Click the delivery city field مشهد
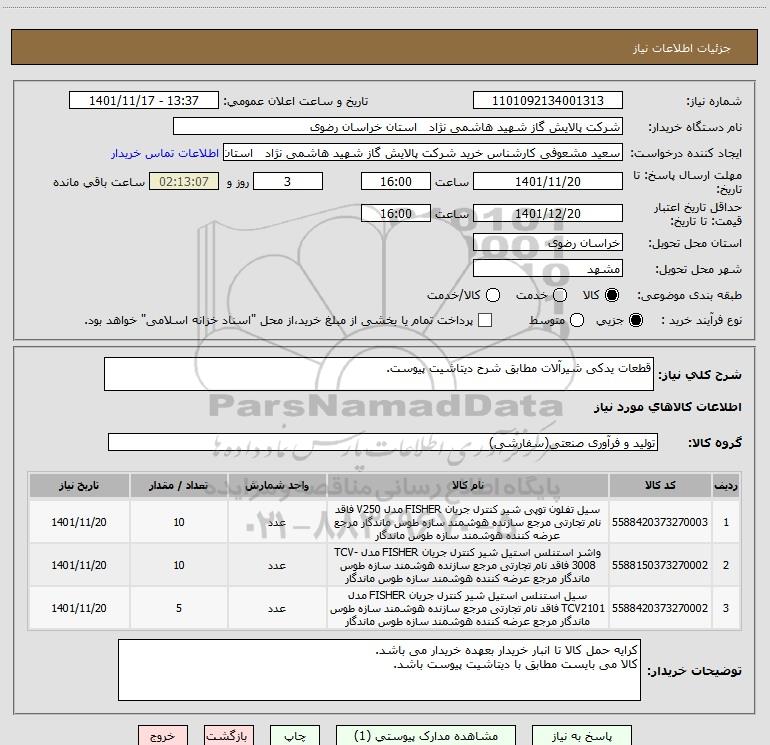 [548, 269]
